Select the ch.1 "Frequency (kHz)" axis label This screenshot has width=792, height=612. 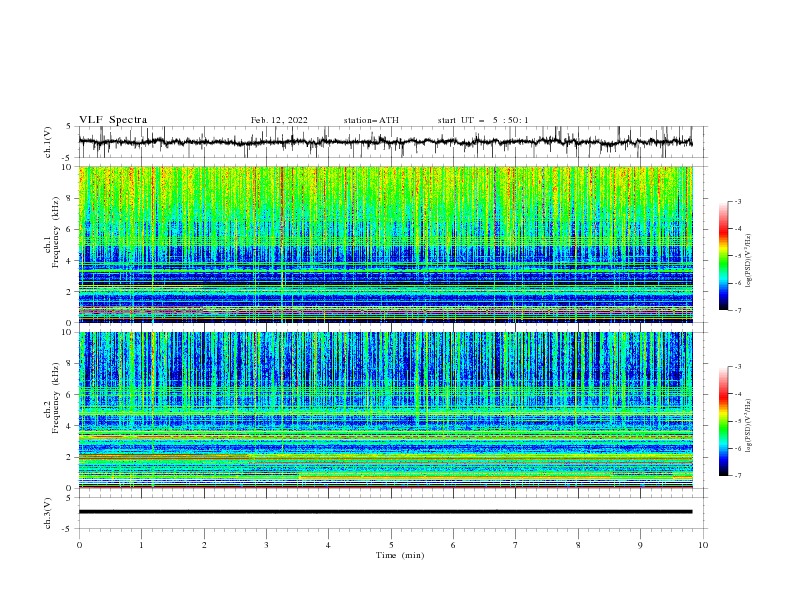click(56, 233)
